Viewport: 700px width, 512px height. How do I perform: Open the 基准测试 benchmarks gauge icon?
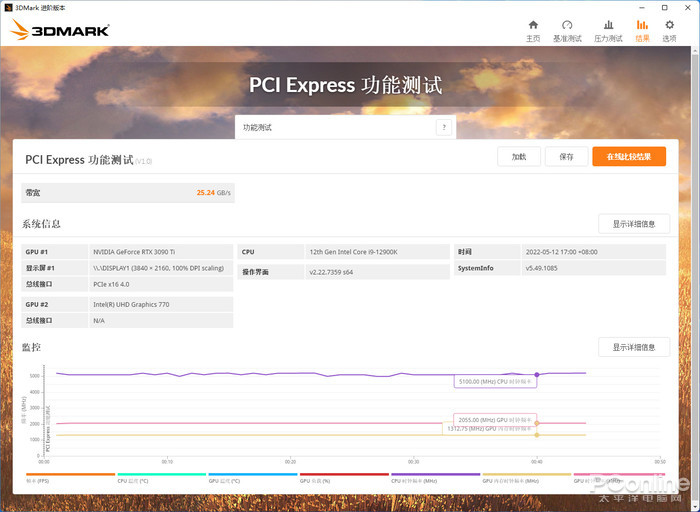click(x=567, y=25)
